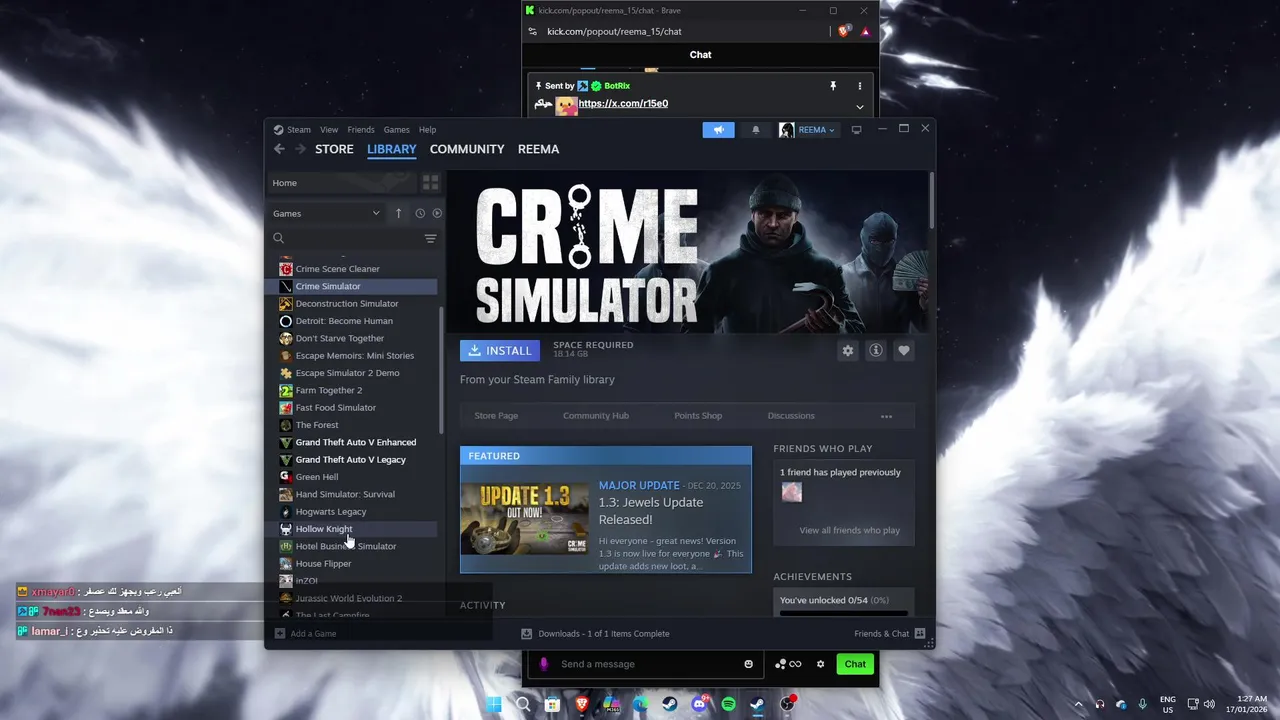
Task: Open Crime Simulator game info icon
Action: [876, 351]
